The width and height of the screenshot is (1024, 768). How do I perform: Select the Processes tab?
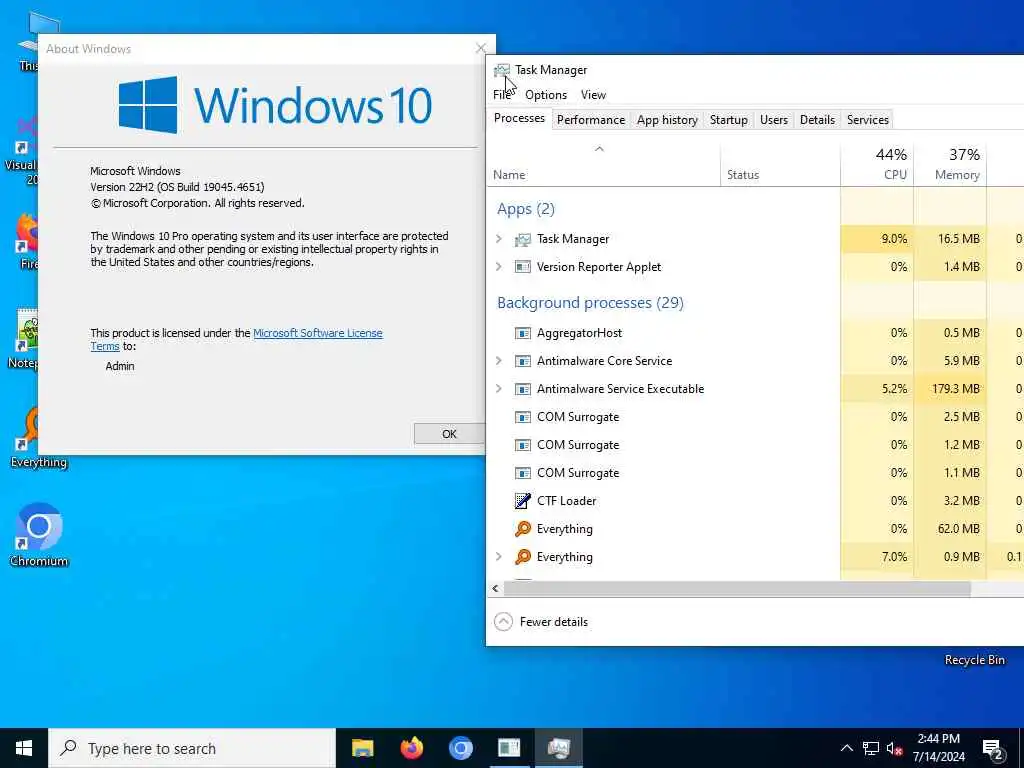(519, 118)
